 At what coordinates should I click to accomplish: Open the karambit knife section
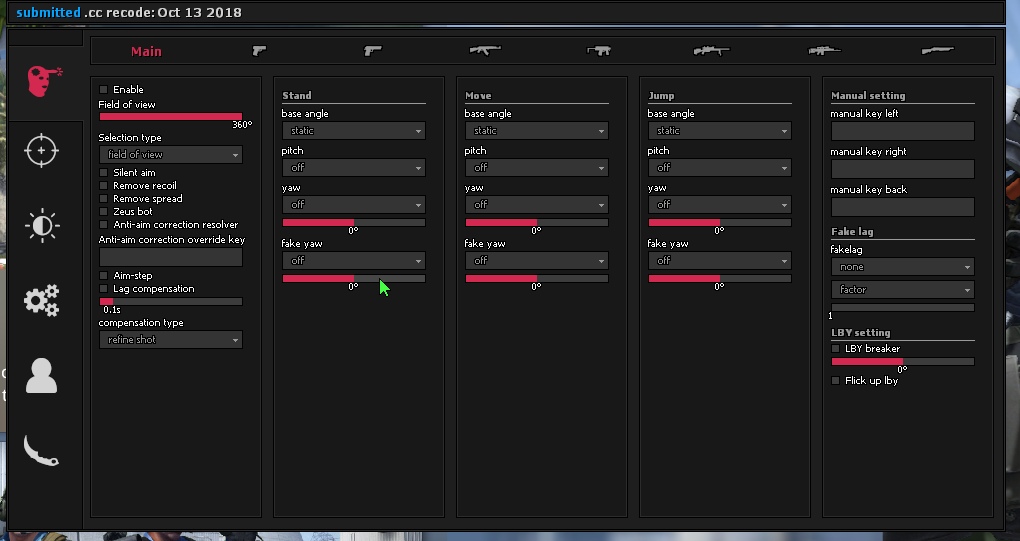click(41, 450)
